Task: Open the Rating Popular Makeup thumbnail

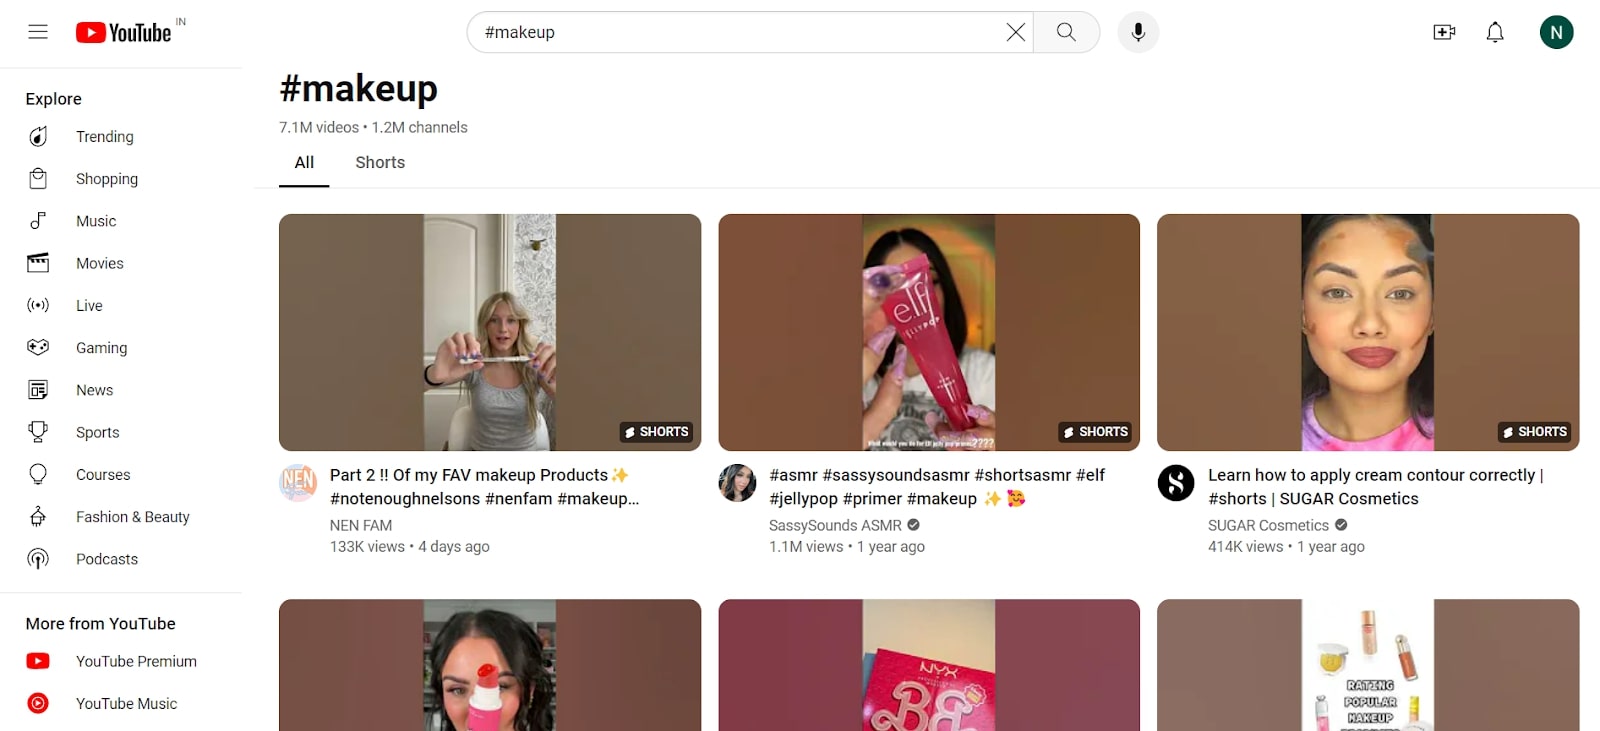Action: pyautogui.click(x=1368, y=665)
